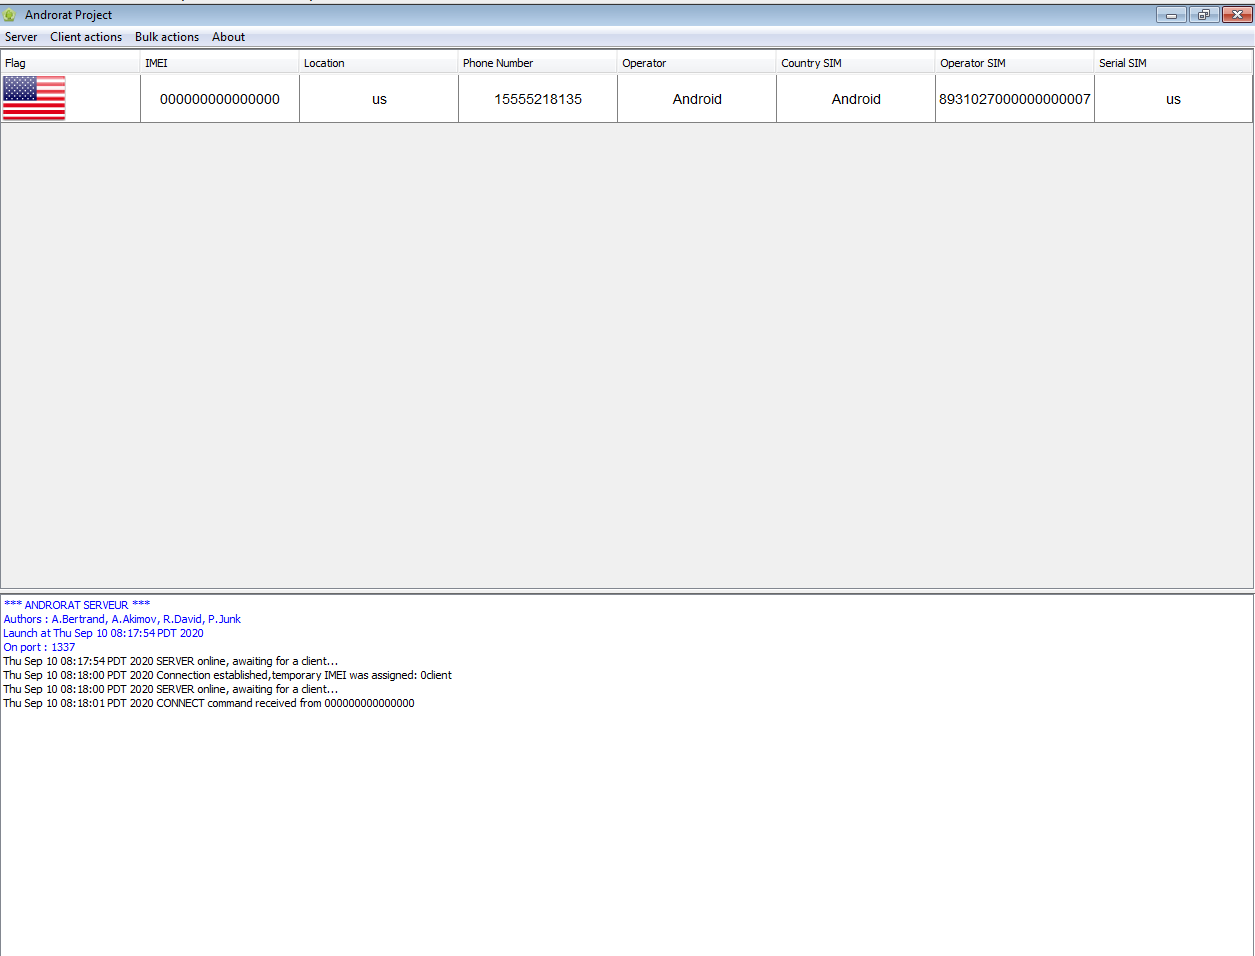Select phone number cell 15555218135
Viewport: 1255px width, 956px height.
(x=538, y=99)
